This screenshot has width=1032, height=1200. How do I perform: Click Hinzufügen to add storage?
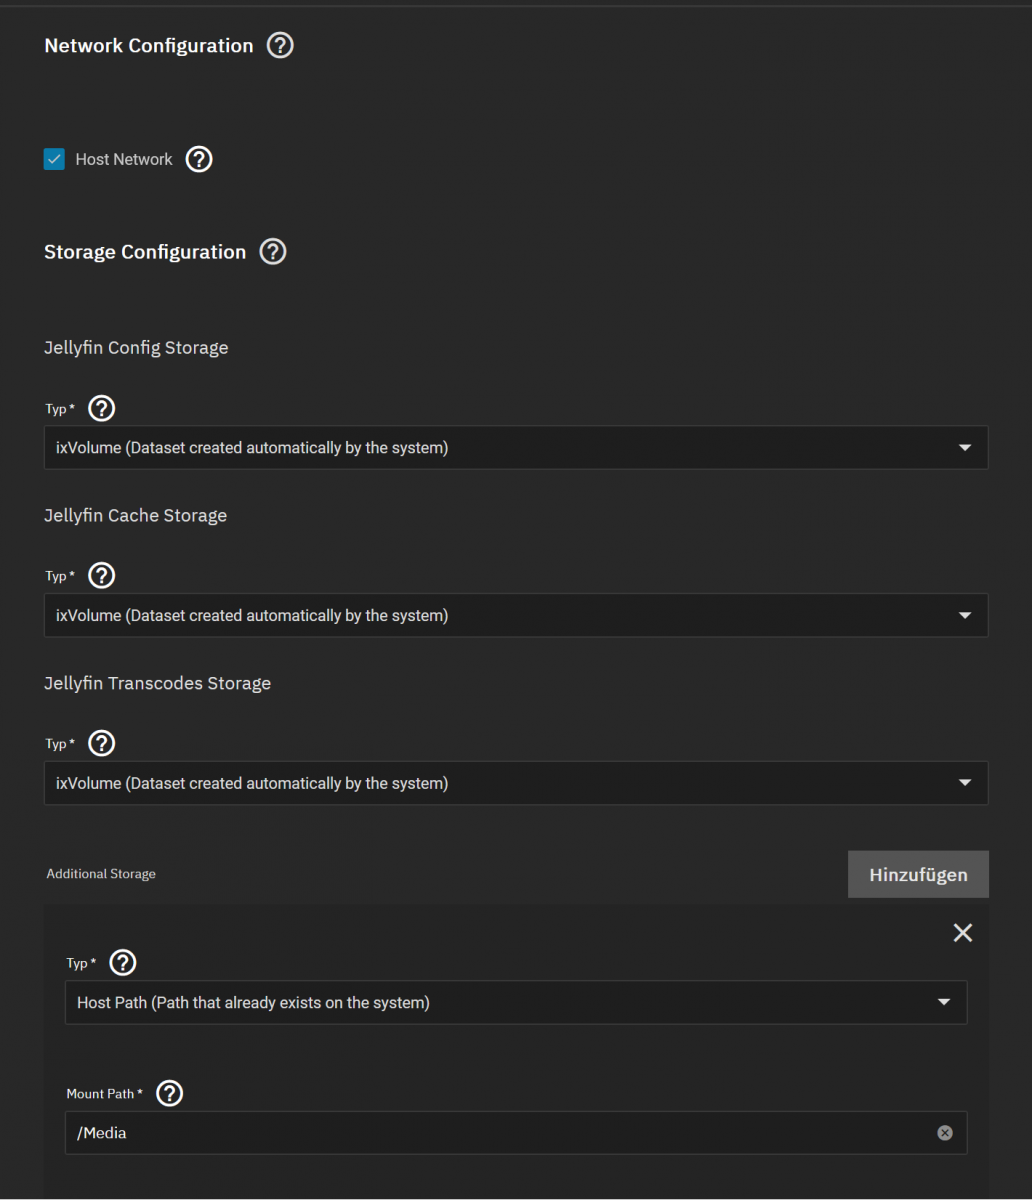918,874
